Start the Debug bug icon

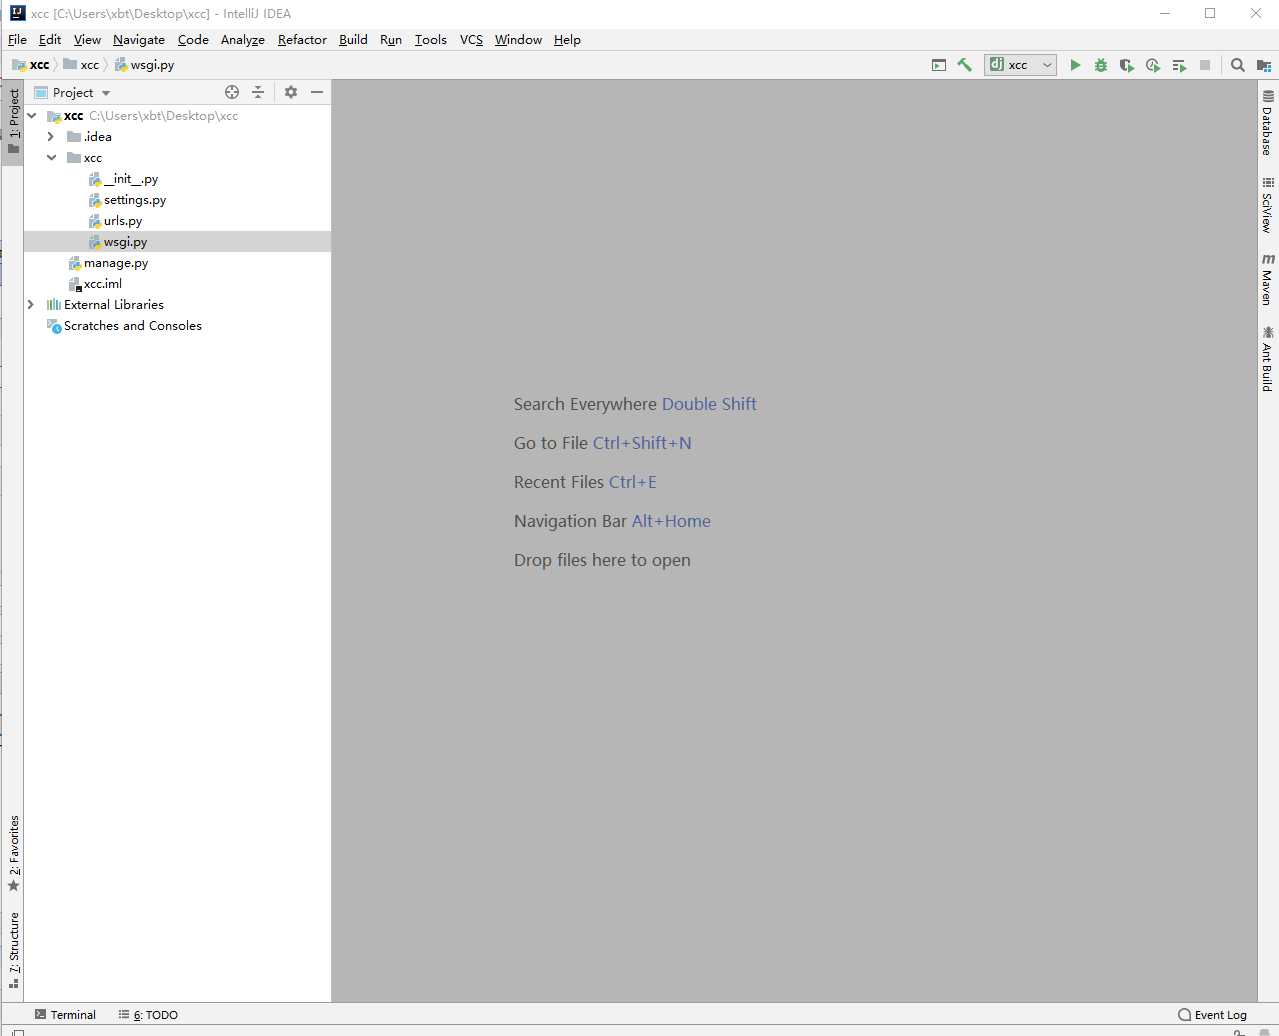[1101, 65]
